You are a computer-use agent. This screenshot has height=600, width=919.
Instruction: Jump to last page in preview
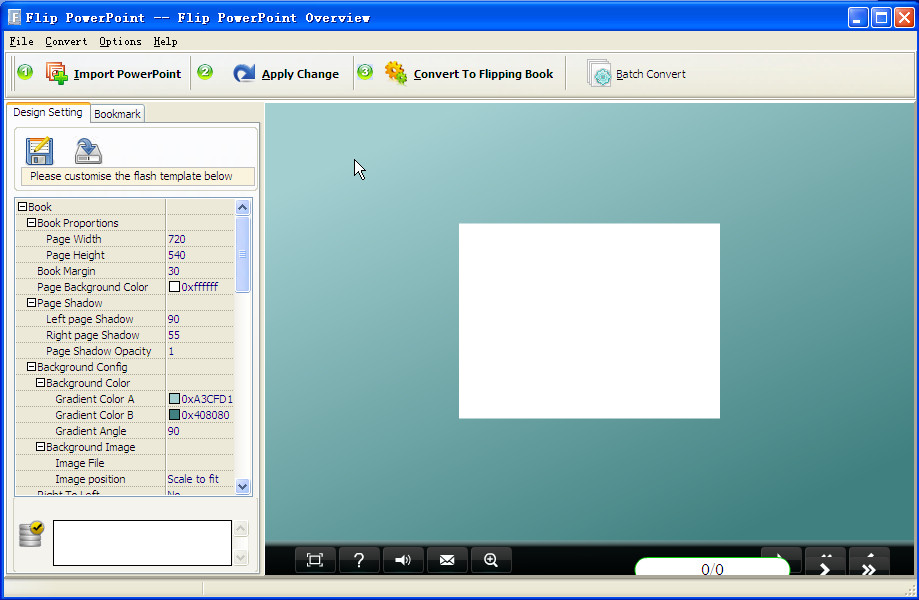coord(869,562)
